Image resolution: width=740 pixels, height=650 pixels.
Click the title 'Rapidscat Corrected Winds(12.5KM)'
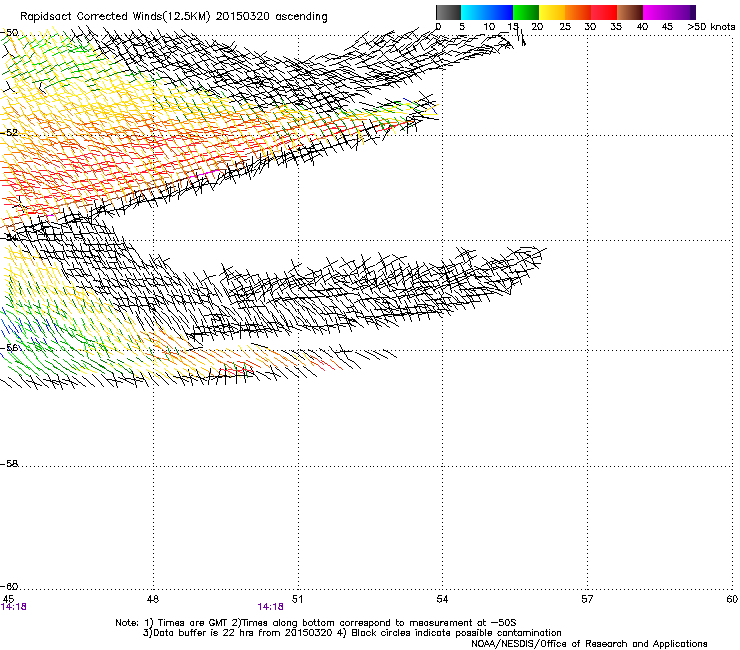[x=115, y=17]
